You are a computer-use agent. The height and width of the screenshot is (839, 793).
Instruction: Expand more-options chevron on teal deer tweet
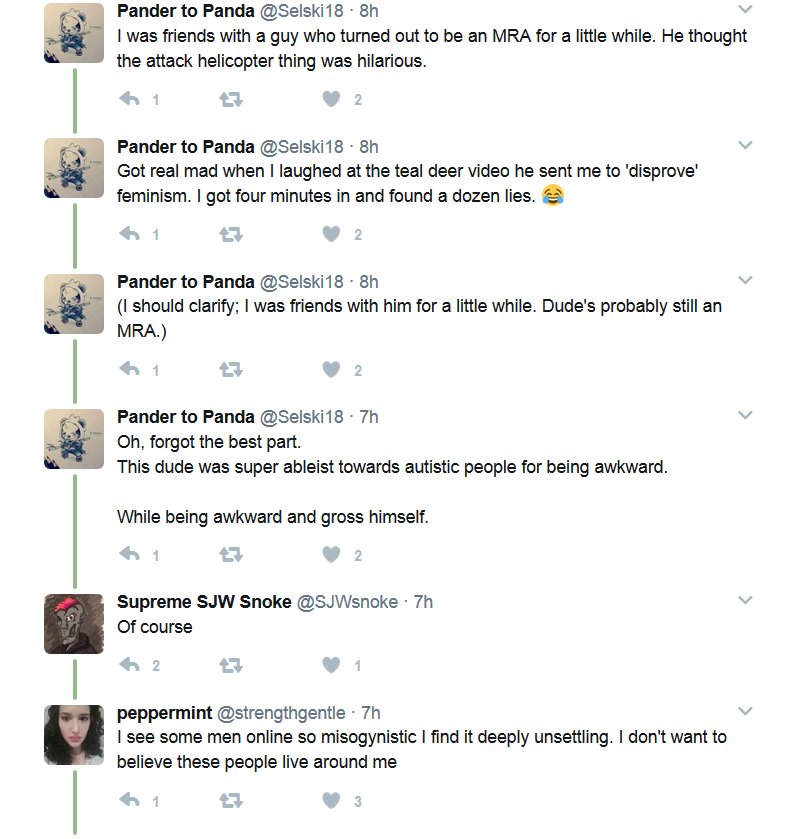tap(745, 144)
